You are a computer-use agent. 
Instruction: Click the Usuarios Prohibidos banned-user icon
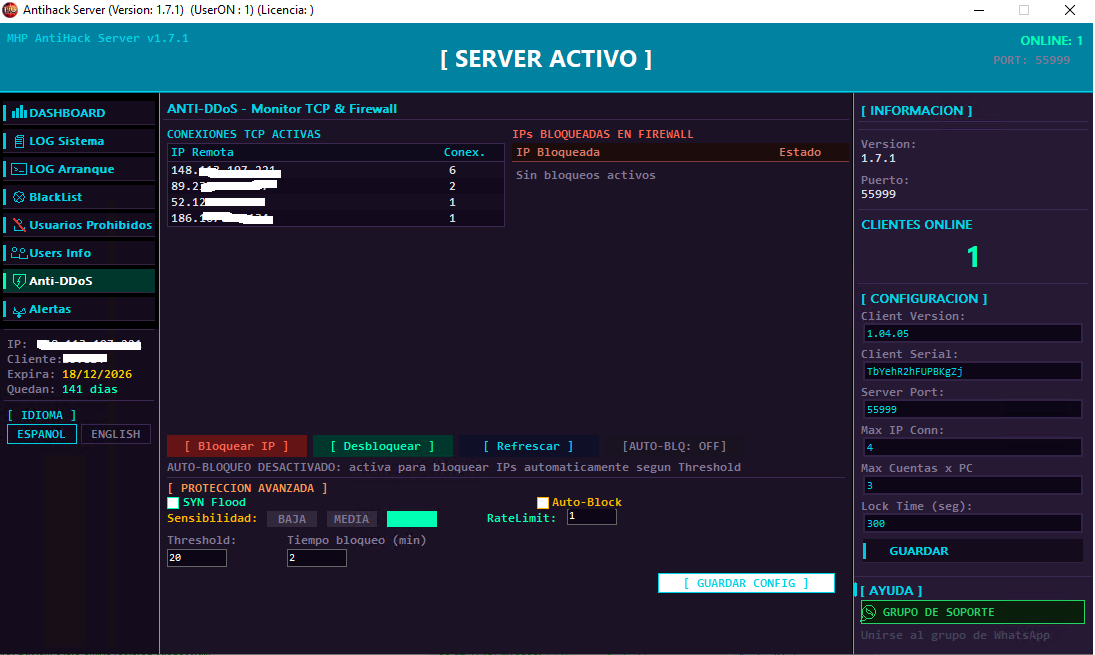click(x=19, y=225)
